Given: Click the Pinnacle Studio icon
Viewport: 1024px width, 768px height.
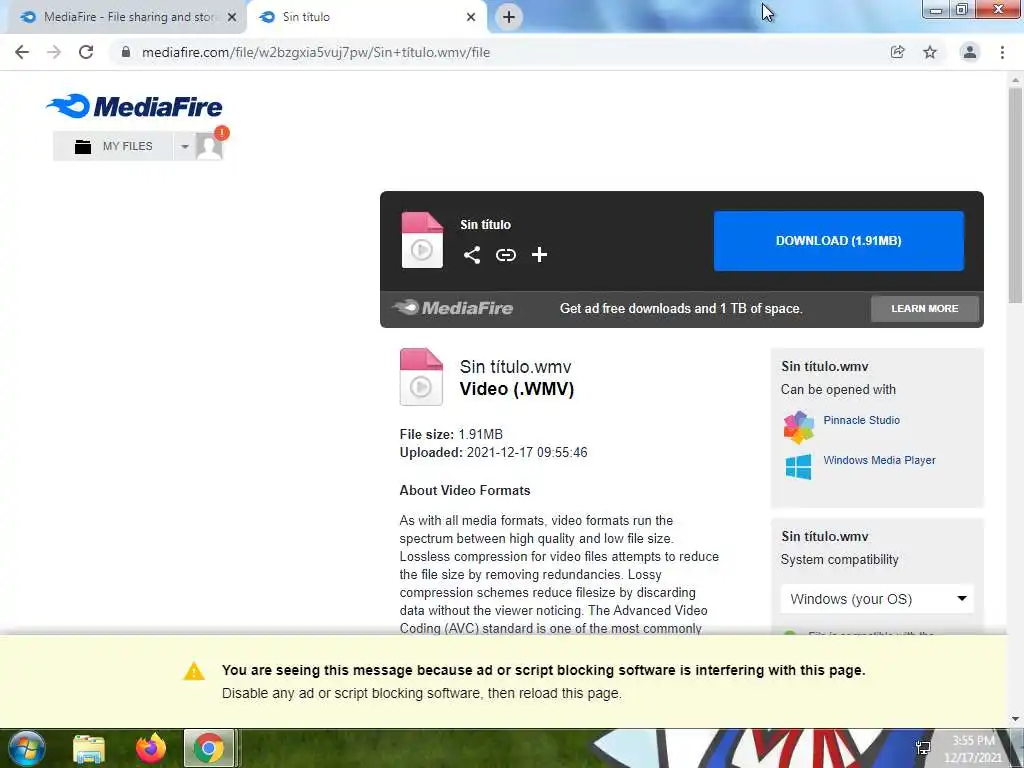Looking at the screenshot, I should pos(799,427).
